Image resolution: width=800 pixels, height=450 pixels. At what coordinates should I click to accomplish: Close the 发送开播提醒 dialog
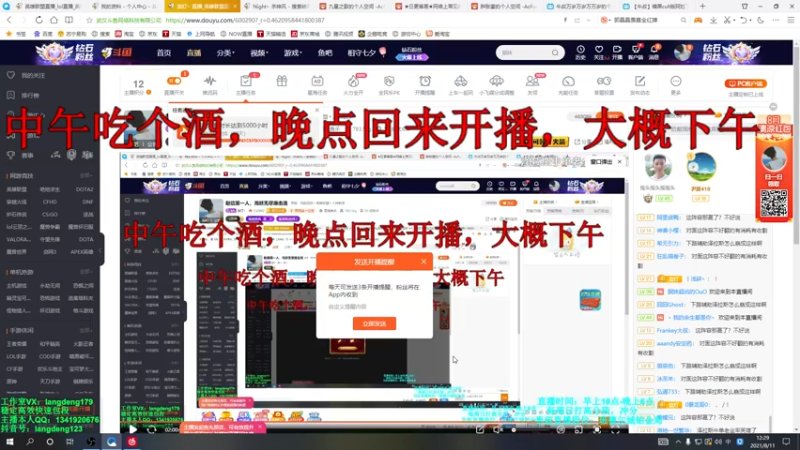pyautogui.click(x=423, y=262)
